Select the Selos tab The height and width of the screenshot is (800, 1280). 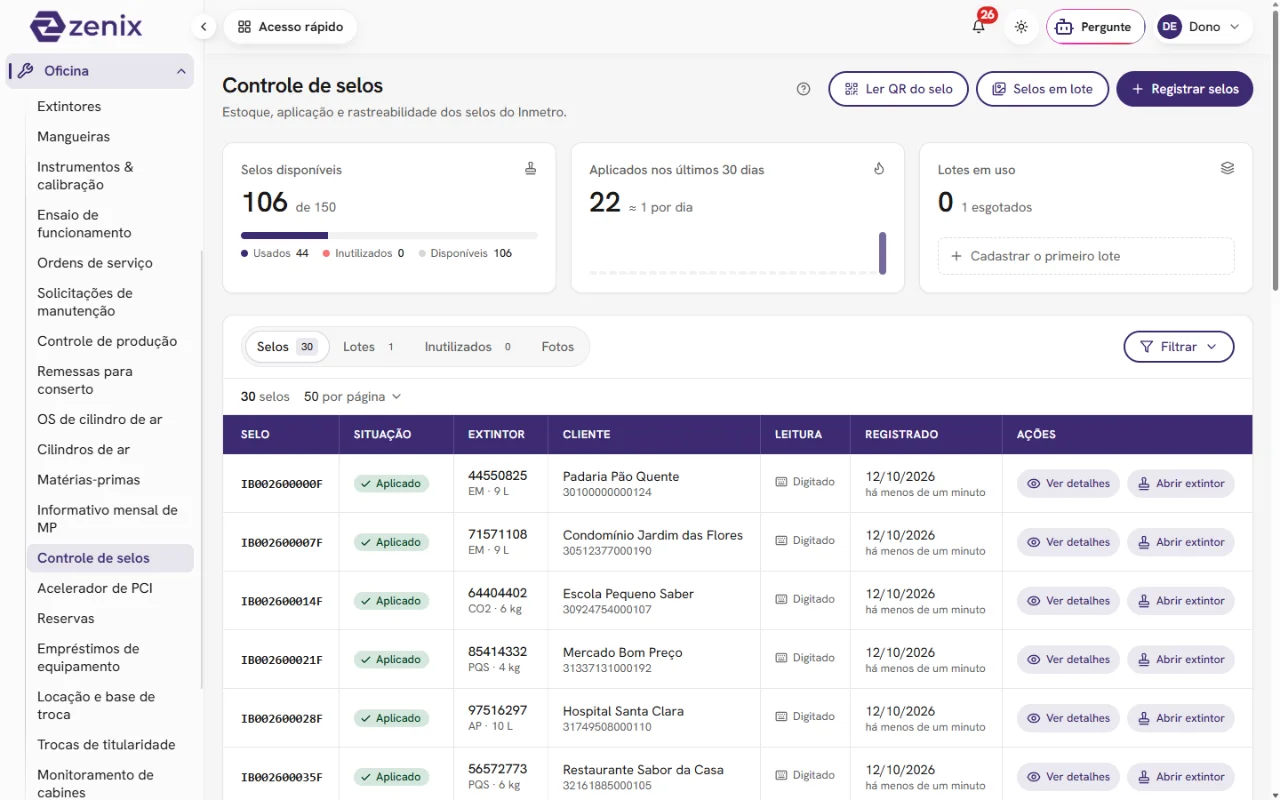click(x=286, y=347)
